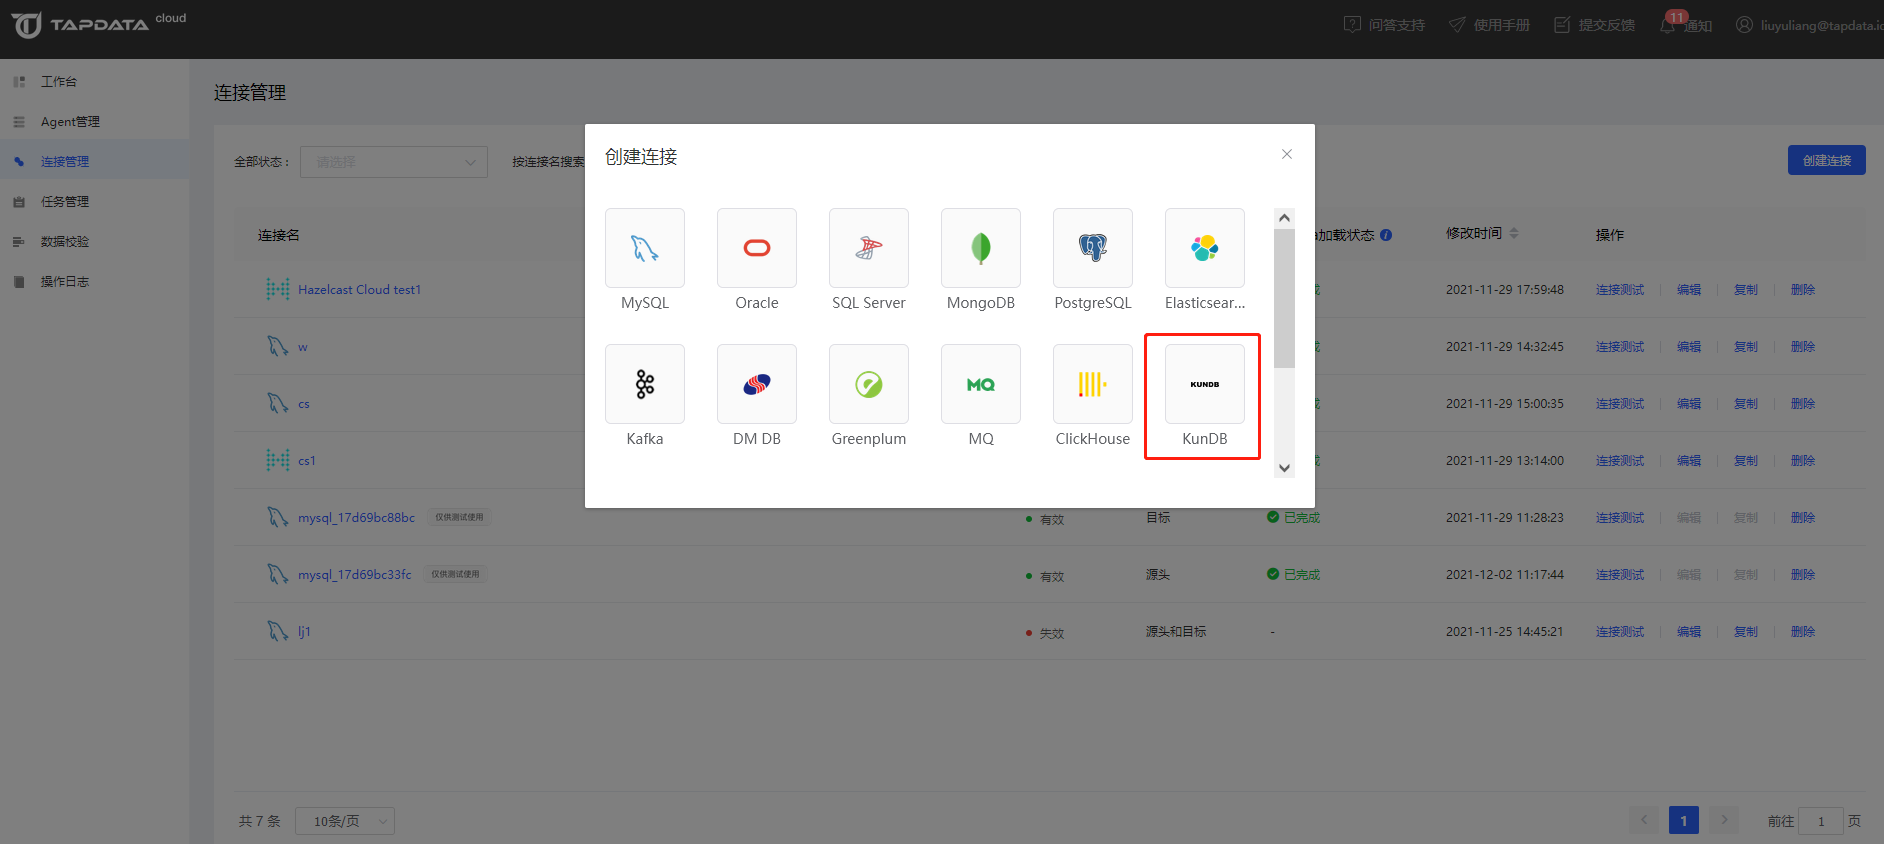Select the MongoDB leaf icon

click(981, 248)
